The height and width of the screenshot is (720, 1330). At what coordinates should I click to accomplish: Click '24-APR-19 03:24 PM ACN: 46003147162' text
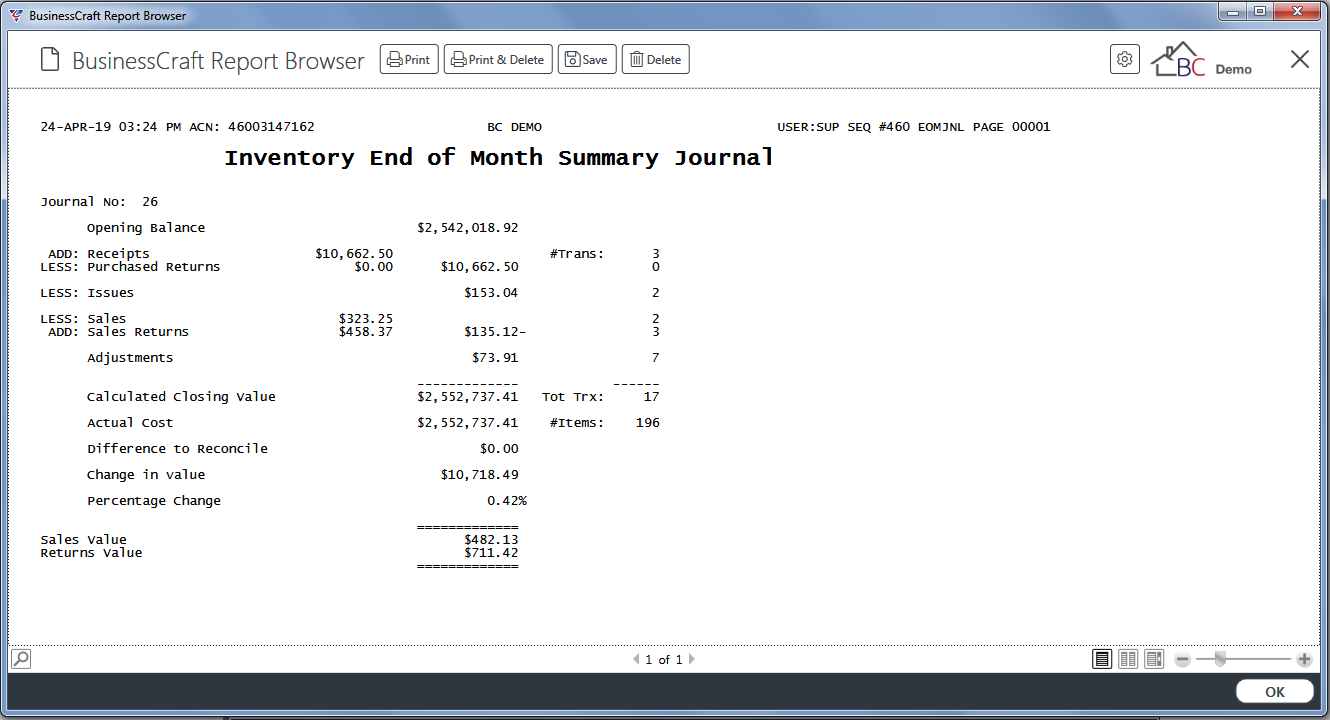[x=177, y=127]
